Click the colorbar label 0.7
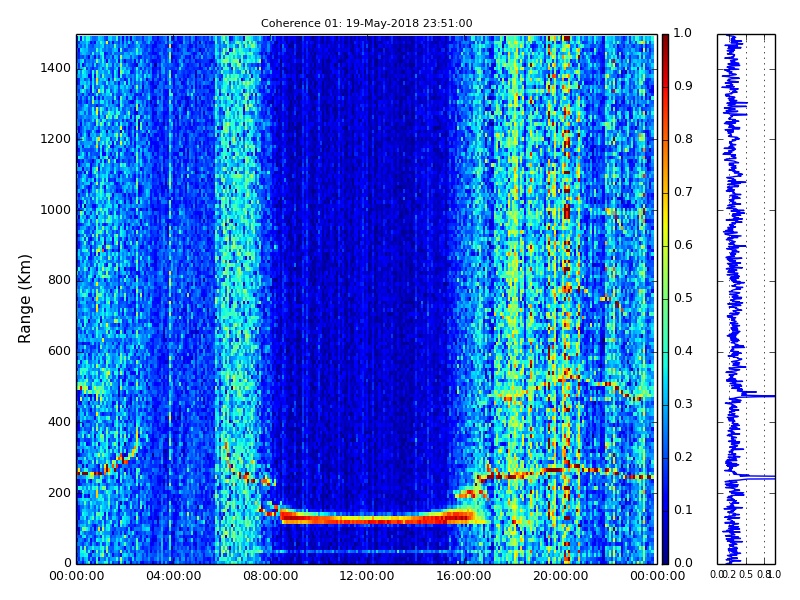800x600 pixels. [683, 192]
